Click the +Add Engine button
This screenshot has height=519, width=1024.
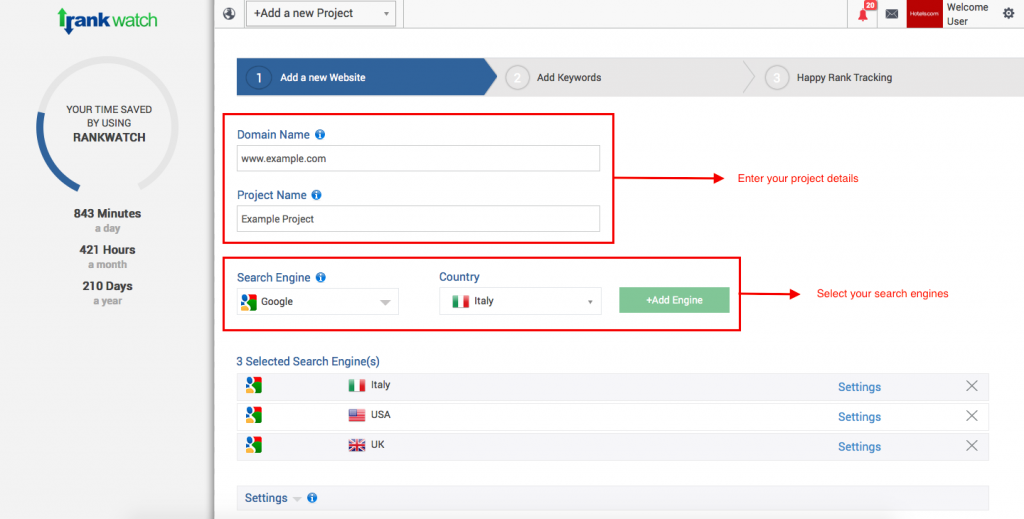[674, 300]
